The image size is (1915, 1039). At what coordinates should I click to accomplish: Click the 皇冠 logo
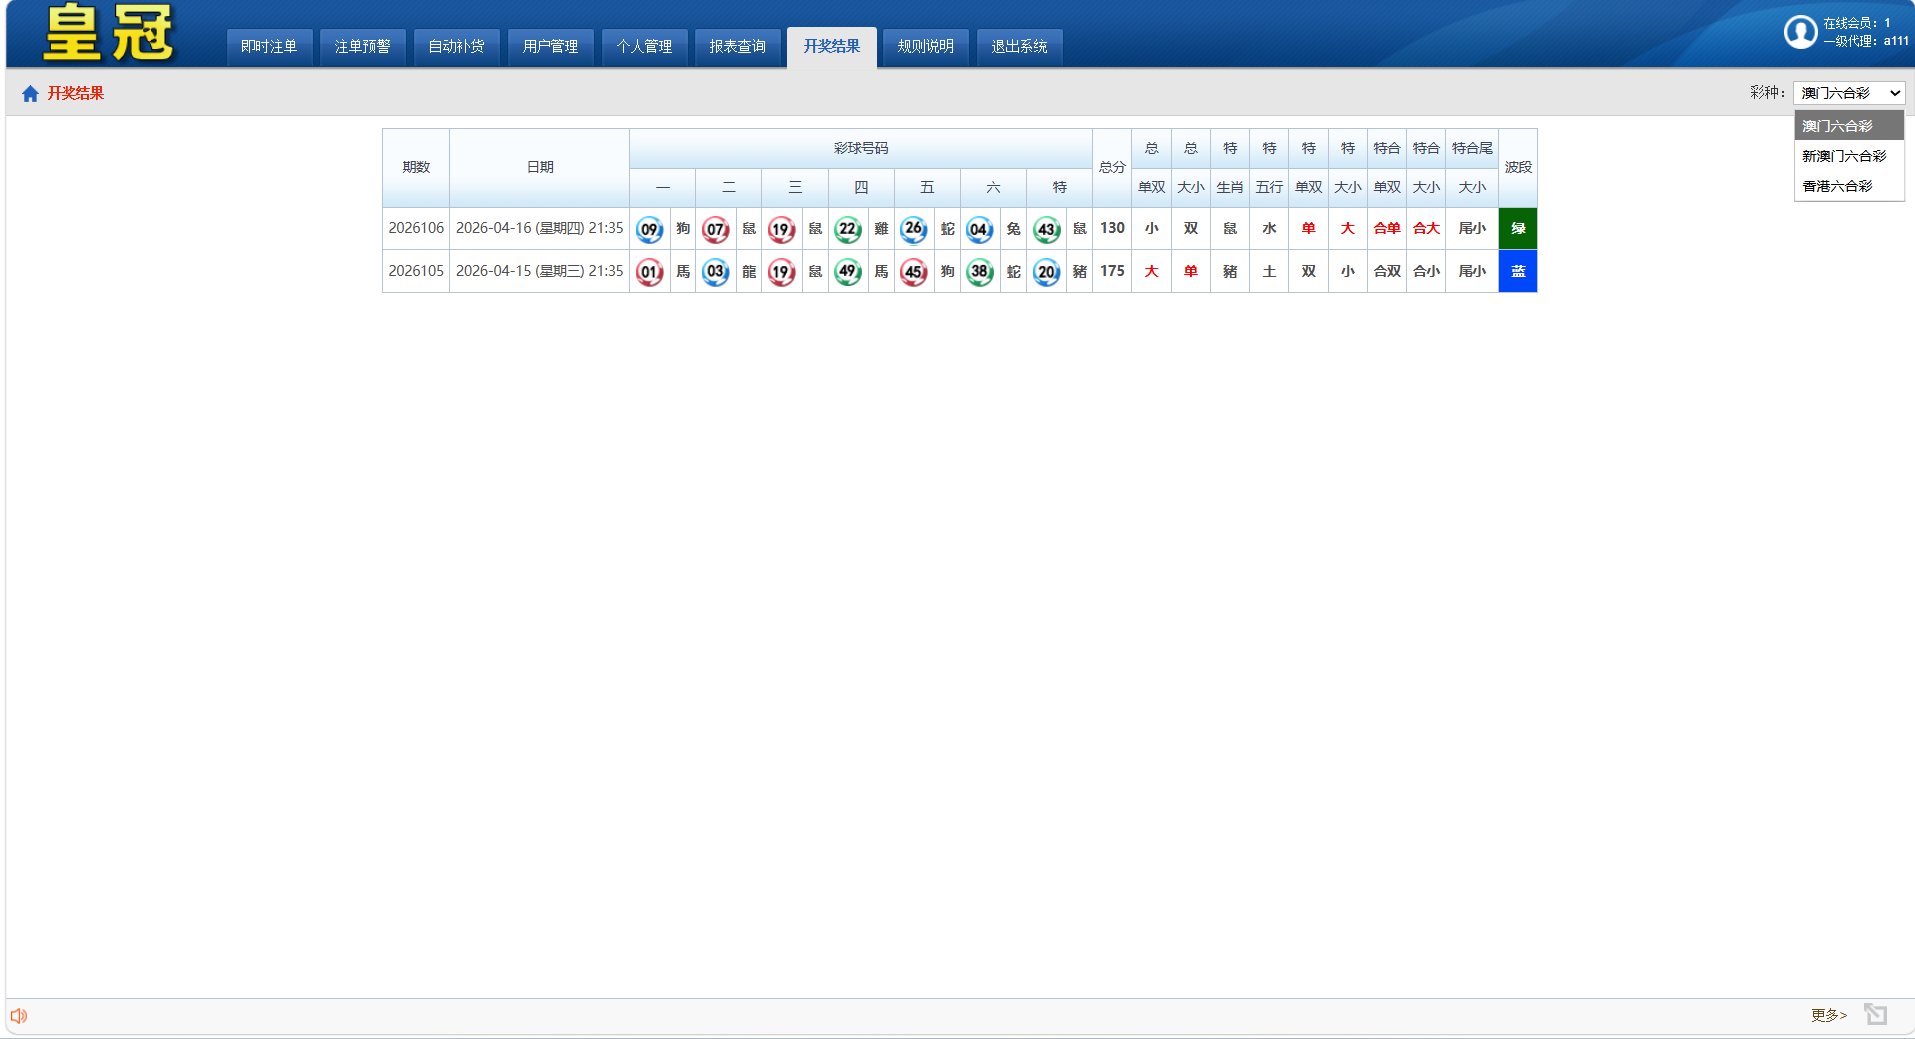pos(109,33)
